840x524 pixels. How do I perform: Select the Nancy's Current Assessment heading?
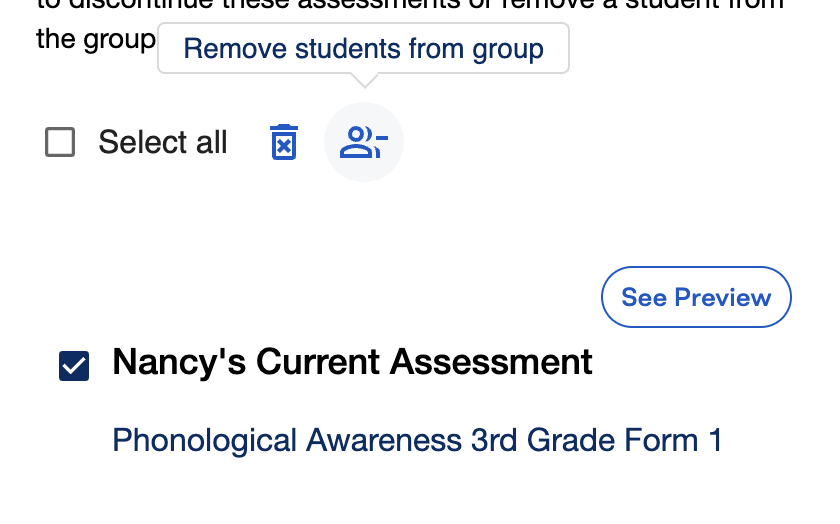click(x=352, y=362)
